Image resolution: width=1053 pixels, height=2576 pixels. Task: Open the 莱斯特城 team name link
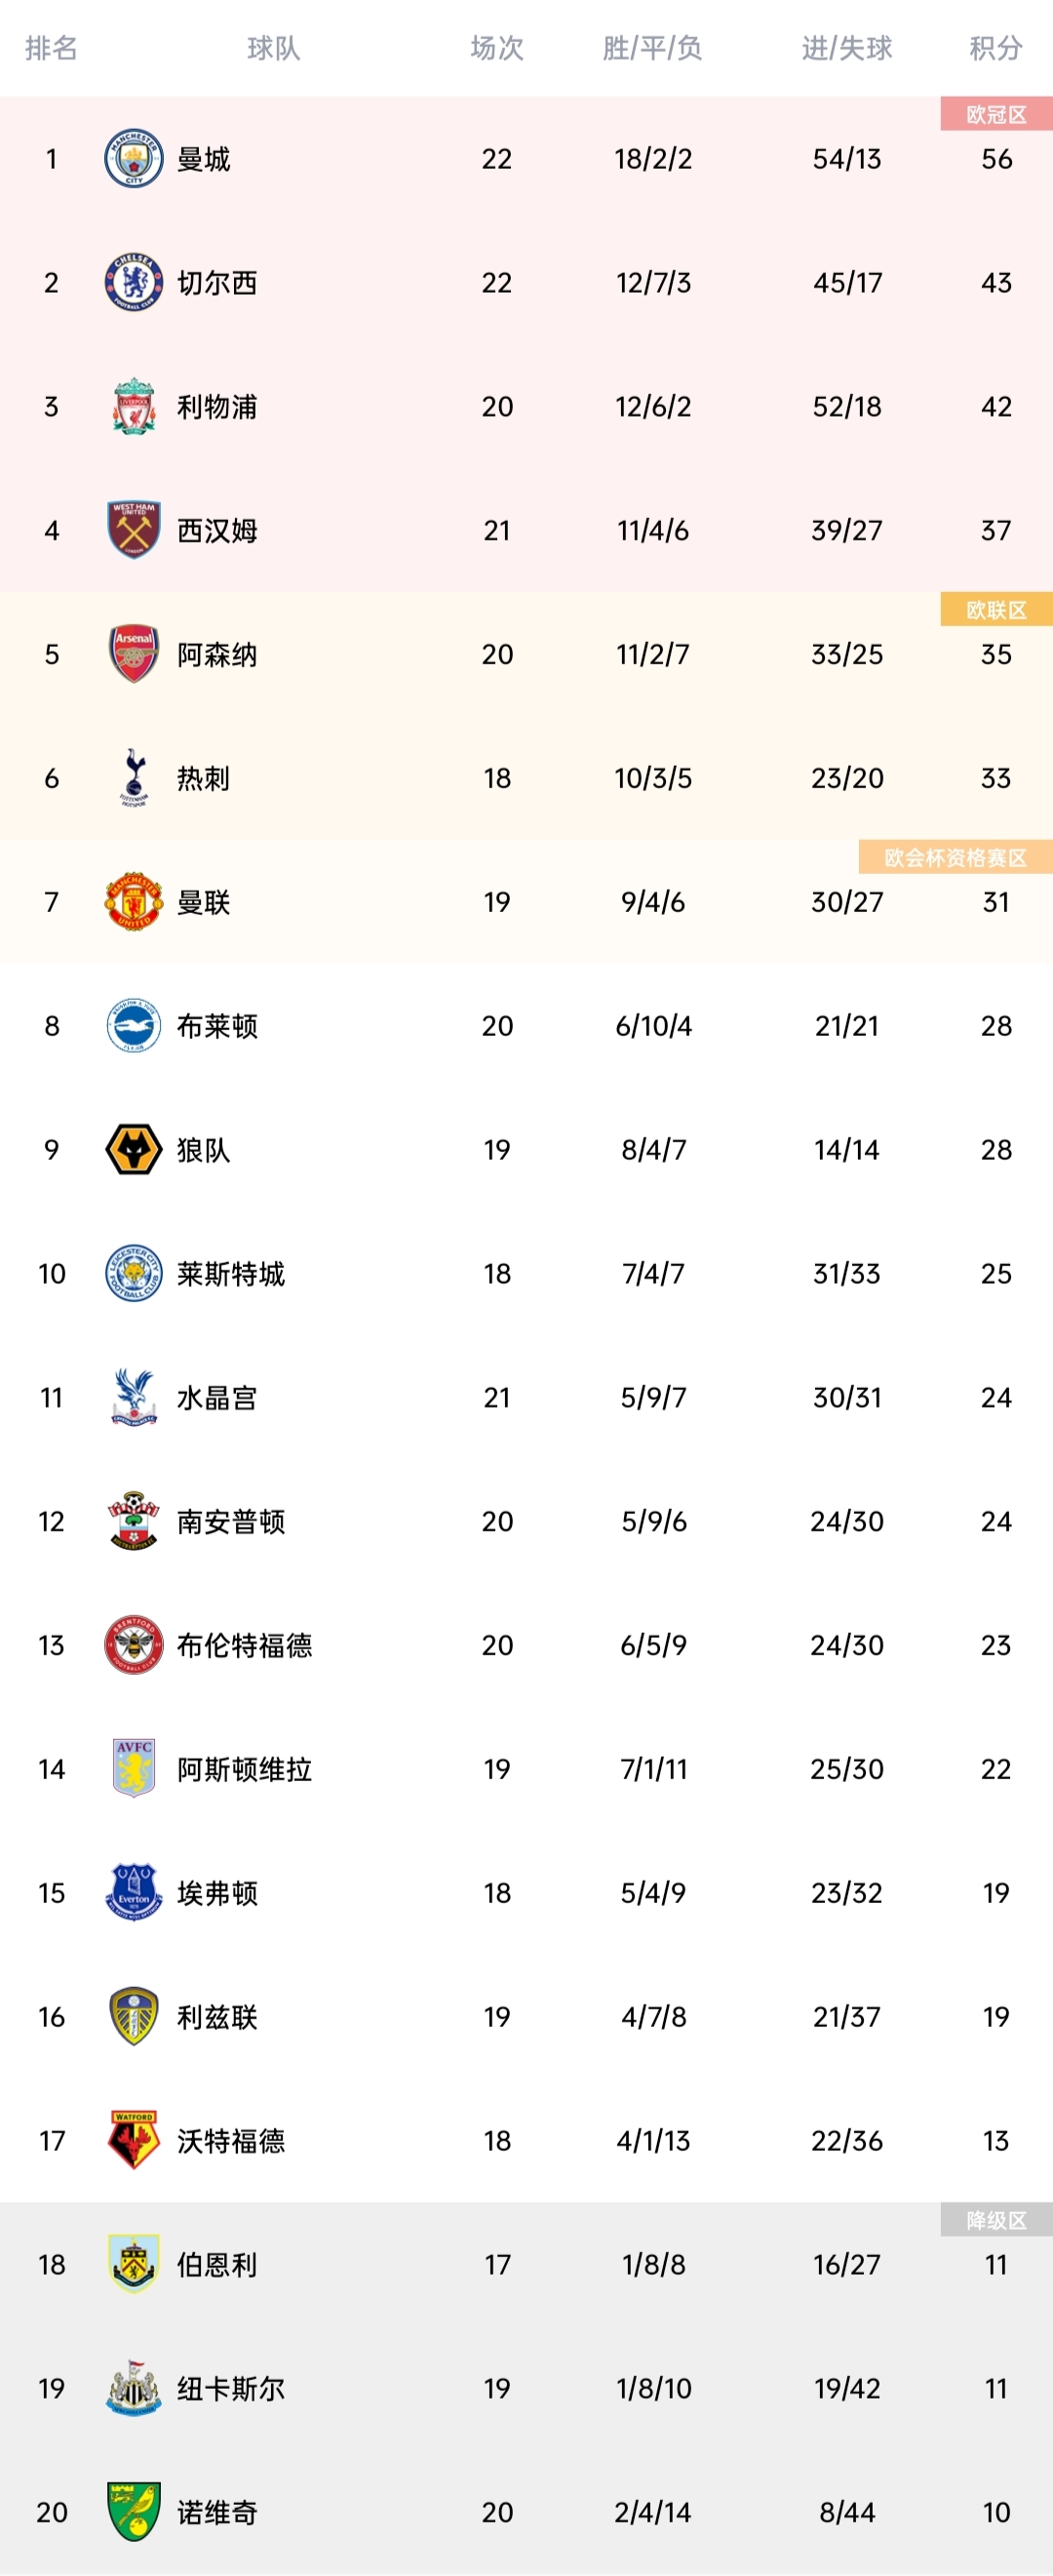click(x=231, y=1274)
